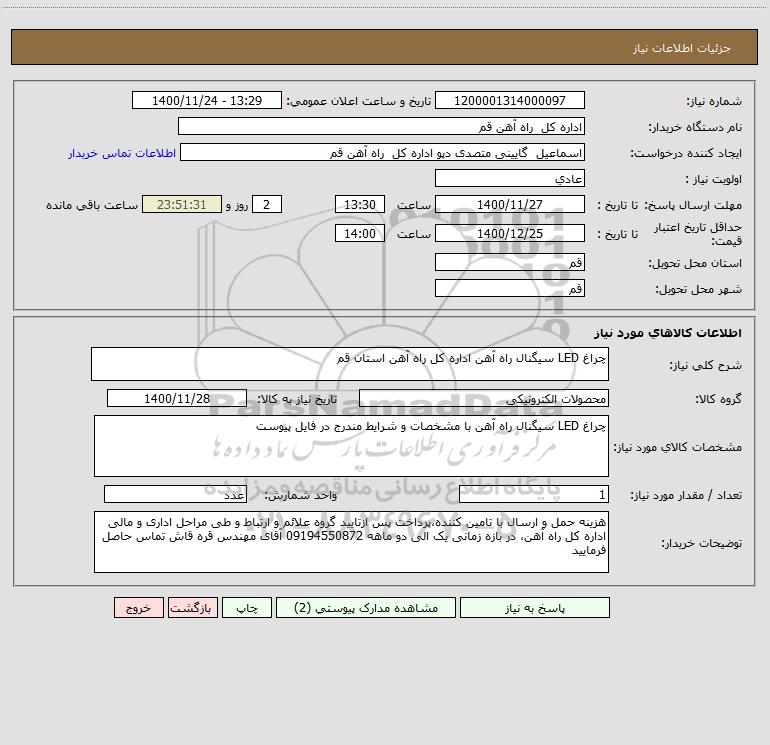This screenshot has width=770, height=745.
Task: Click the general description field چراغ LED سیگنال
Action: (350, 364)
